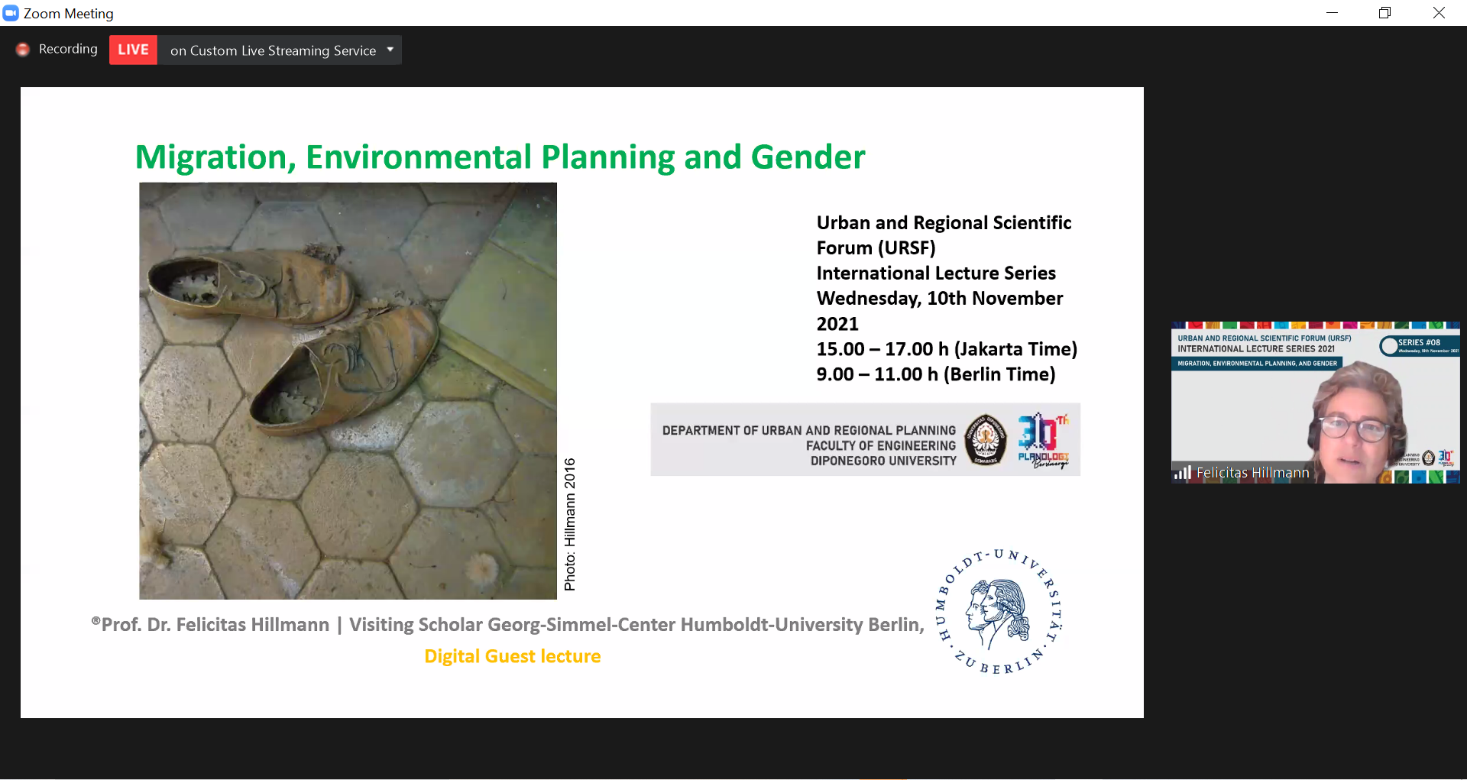
Task: Click the Diponegoro University crest logo
Action: (985, 439)
